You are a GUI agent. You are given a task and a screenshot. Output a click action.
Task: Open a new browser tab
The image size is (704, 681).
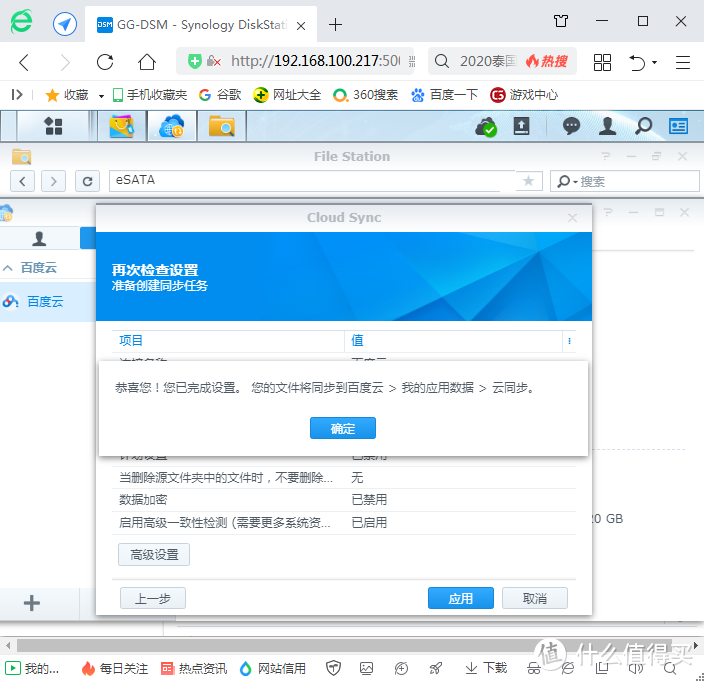pyautogui.click(x=335, y=25)
